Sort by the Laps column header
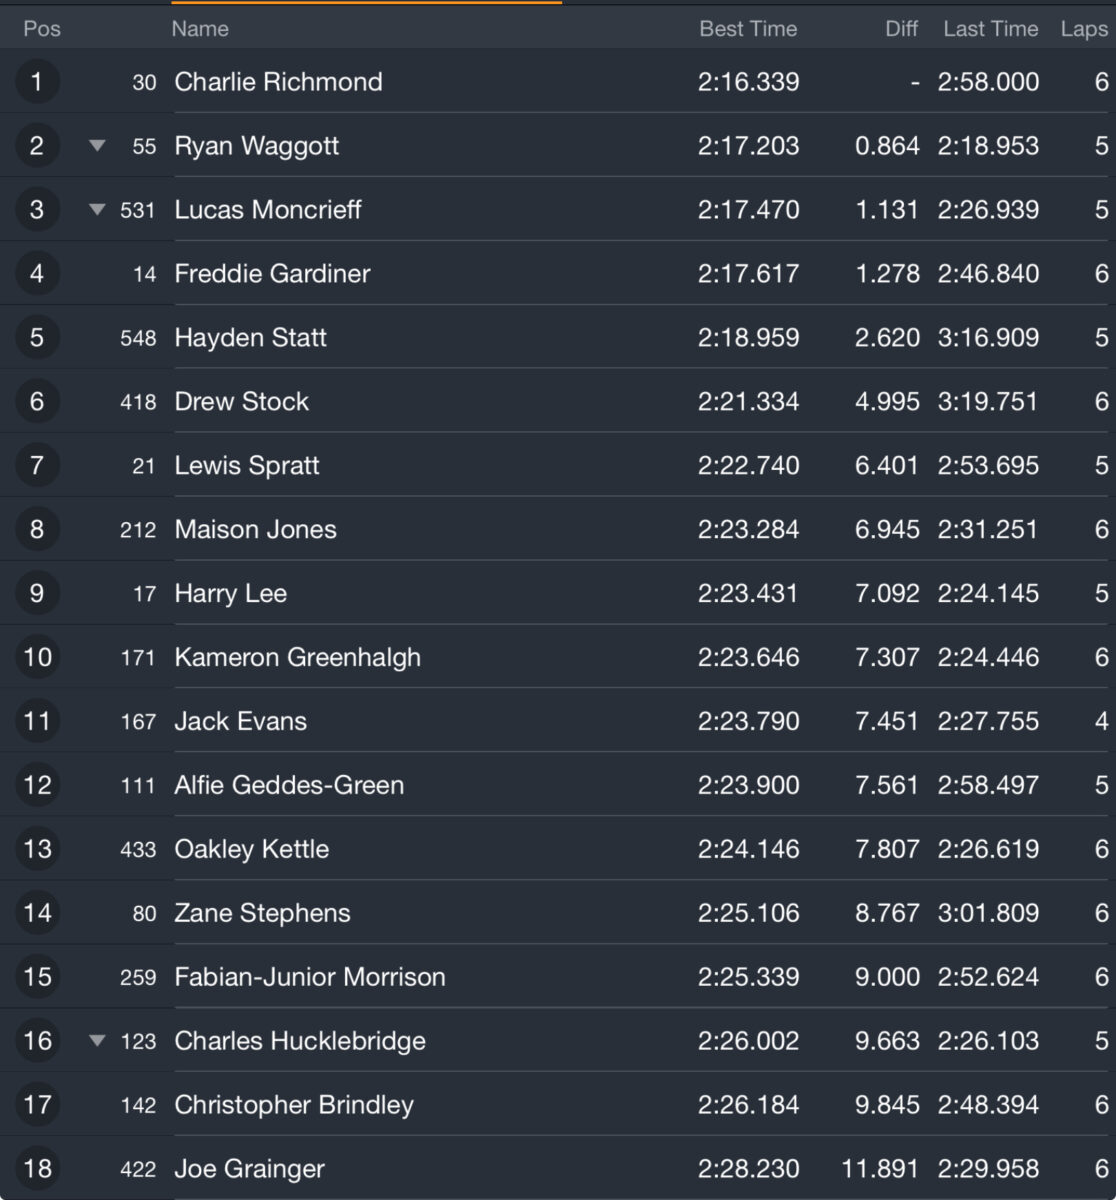Viewport: 1116px width, 1200px height. tap(1084, 29)
